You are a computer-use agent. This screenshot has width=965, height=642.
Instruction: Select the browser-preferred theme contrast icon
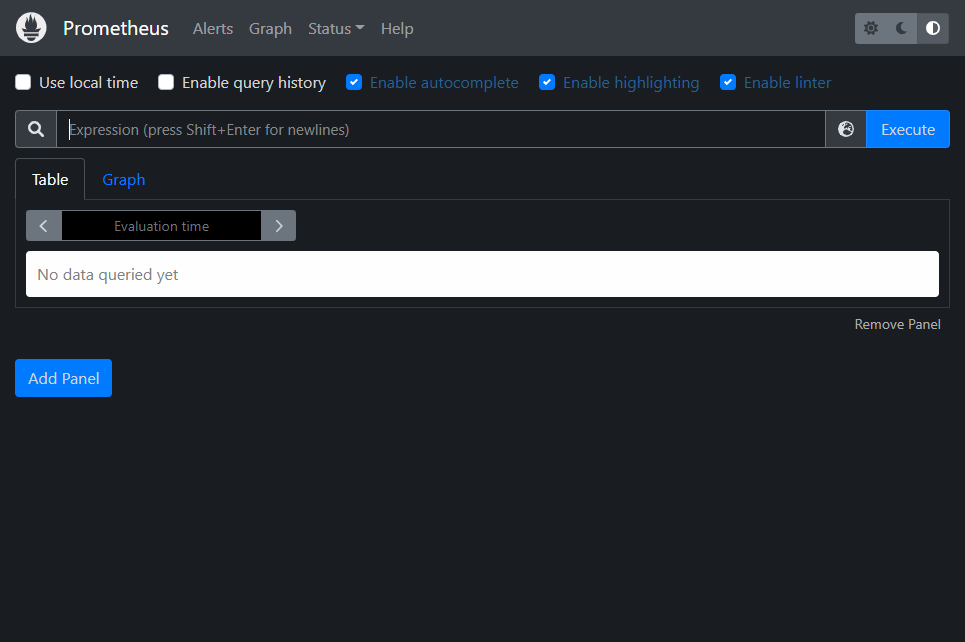[x=933, y=28]
